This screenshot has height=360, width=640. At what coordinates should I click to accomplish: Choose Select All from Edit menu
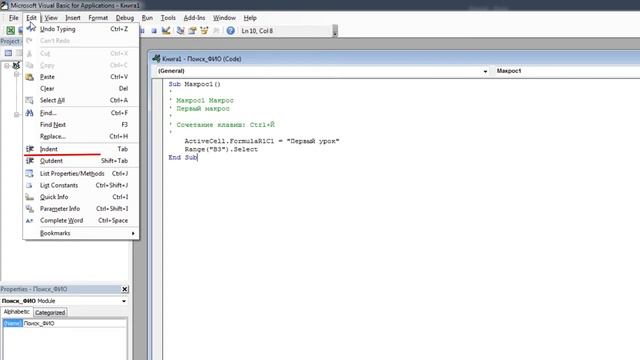click(81, 100)
